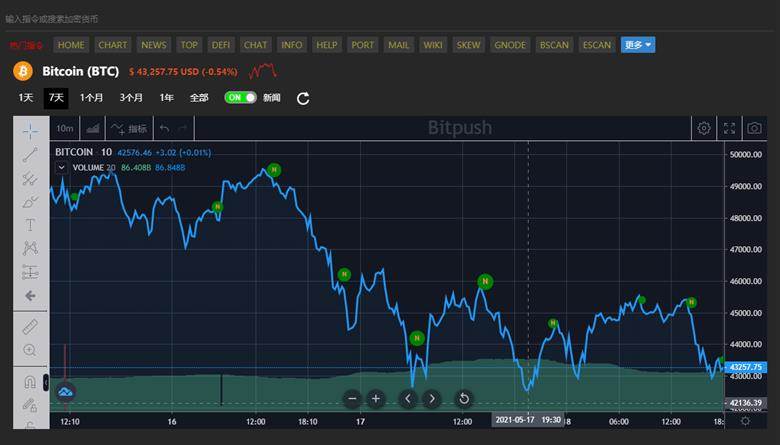Redo the last chart action
780x445 pixels.
(x=183, y=129)
